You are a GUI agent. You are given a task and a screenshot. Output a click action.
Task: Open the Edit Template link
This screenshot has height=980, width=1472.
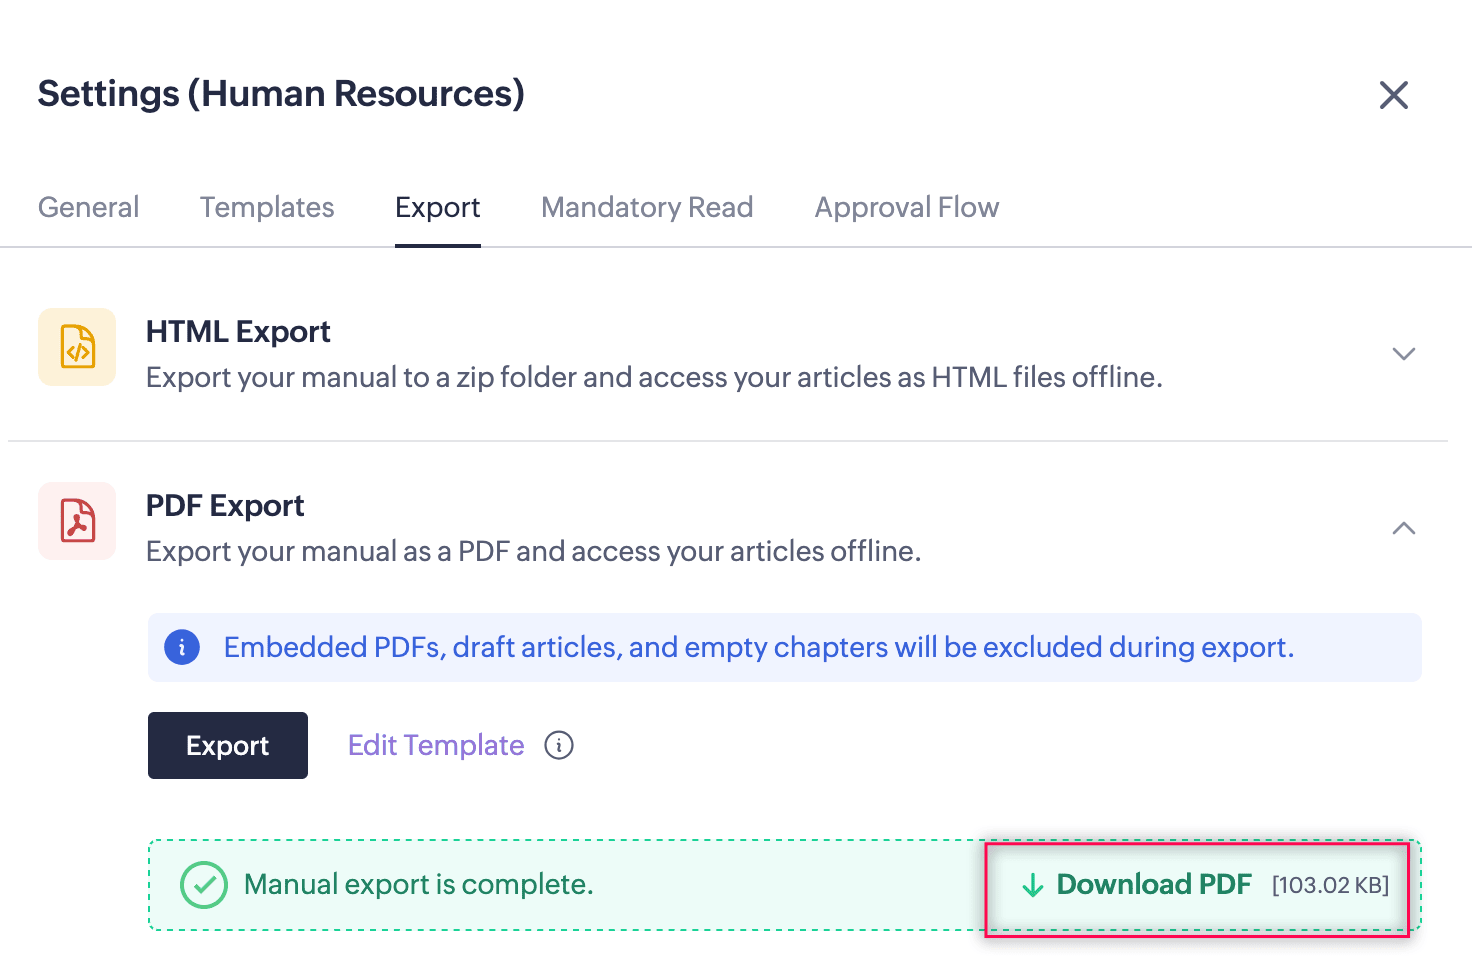pos(436,745)
